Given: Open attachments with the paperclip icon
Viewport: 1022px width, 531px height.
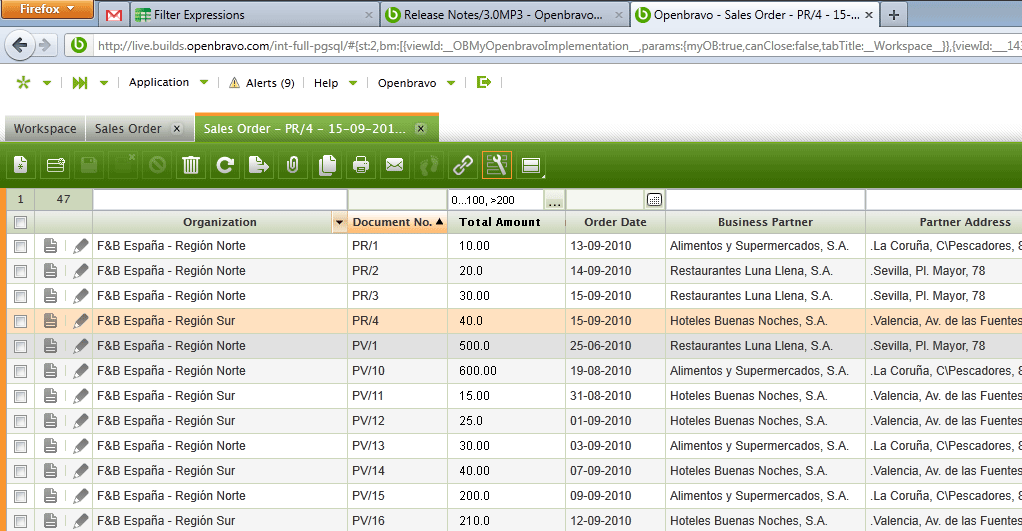Looking at the screenshot, I should [x=292, y=165].
